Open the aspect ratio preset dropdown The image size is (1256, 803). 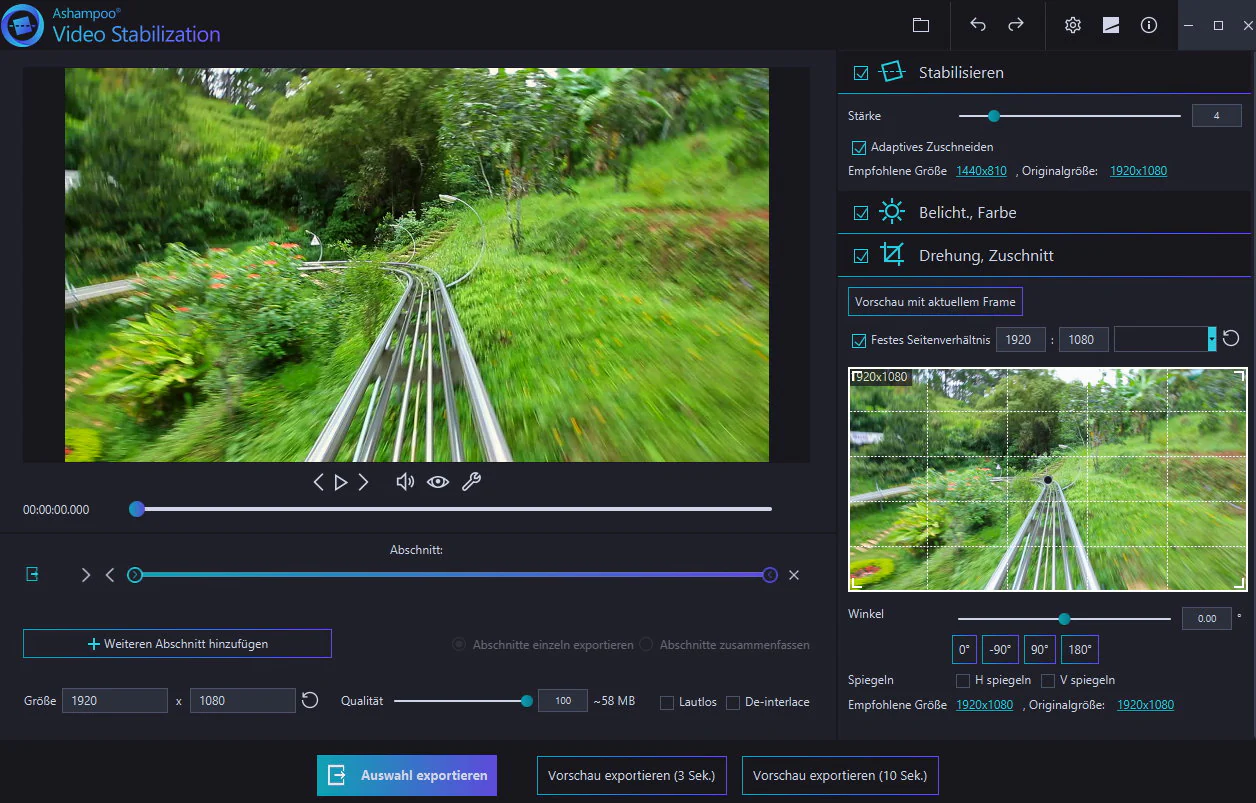(x=1212, y=339)
